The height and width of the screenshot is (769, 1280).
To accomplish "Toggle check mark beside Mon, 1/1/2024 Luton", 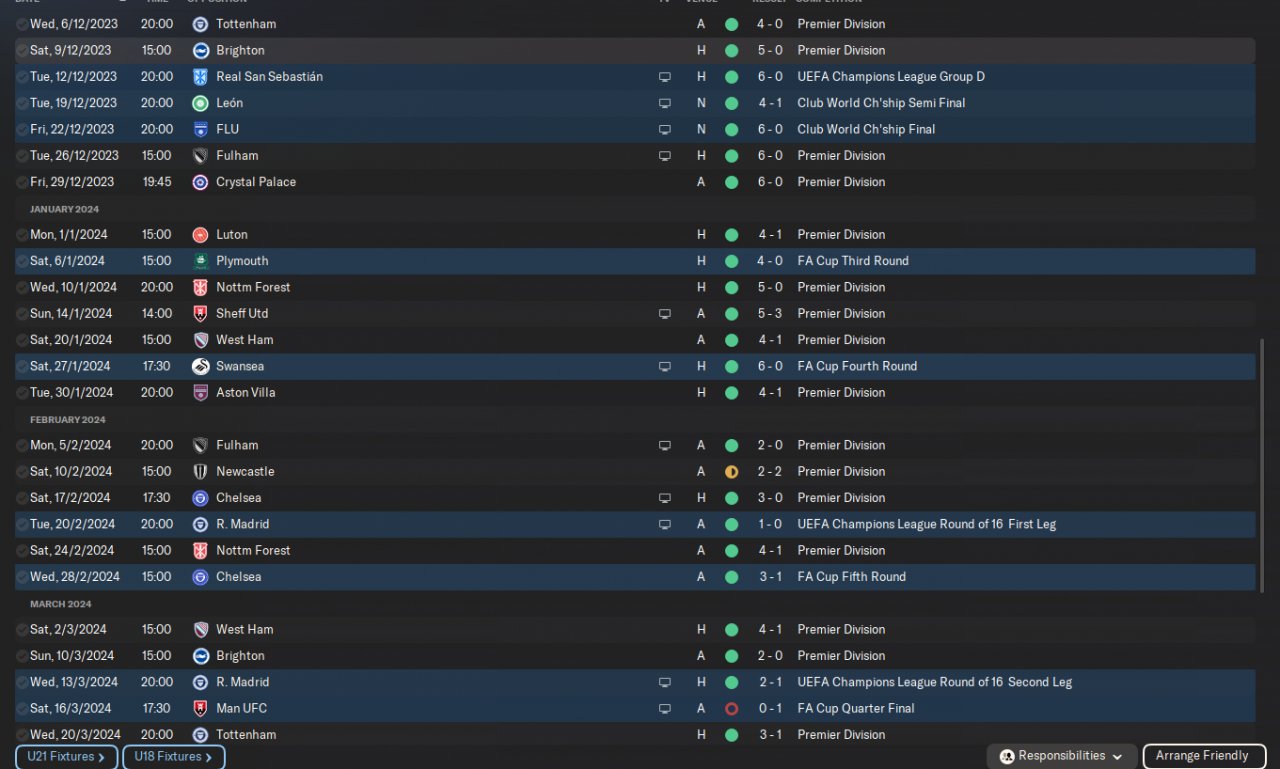I will click(x=22, y=235).
